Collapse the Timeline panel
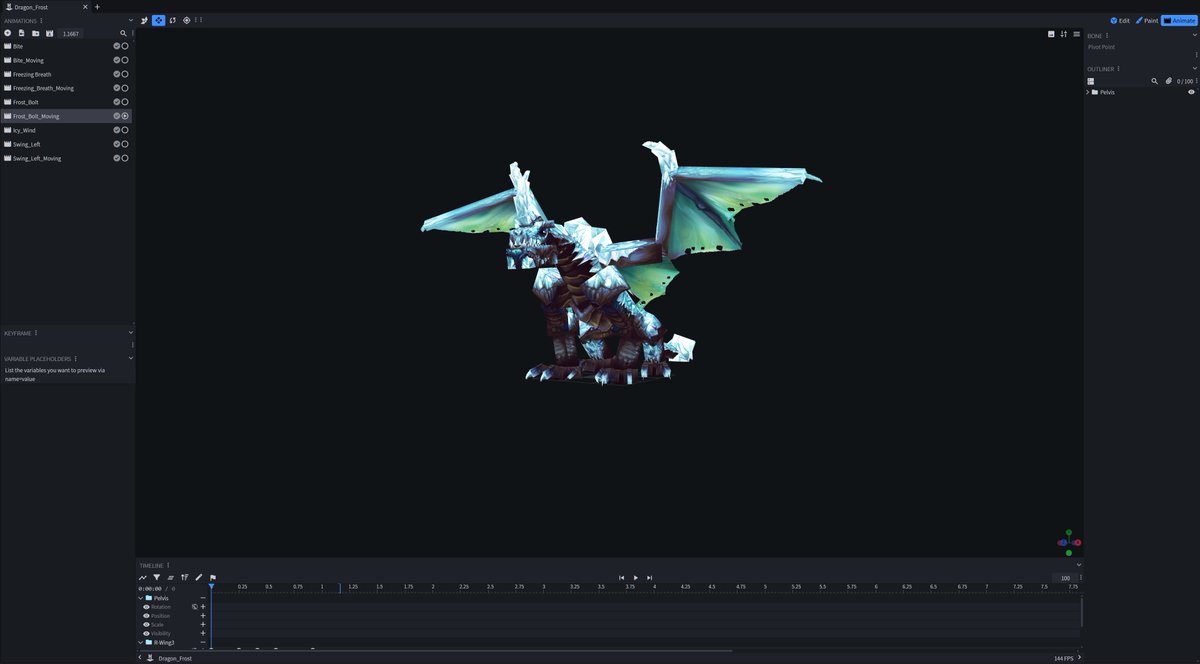1200x664 pixels. tap(1079, 565)
